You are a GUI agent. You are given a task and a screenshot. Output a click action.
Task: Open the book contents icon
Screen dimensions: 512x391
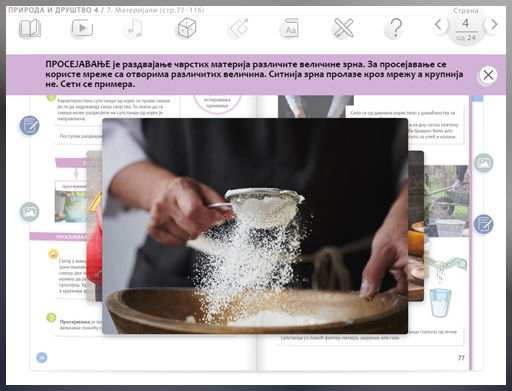tap(30, 28)
